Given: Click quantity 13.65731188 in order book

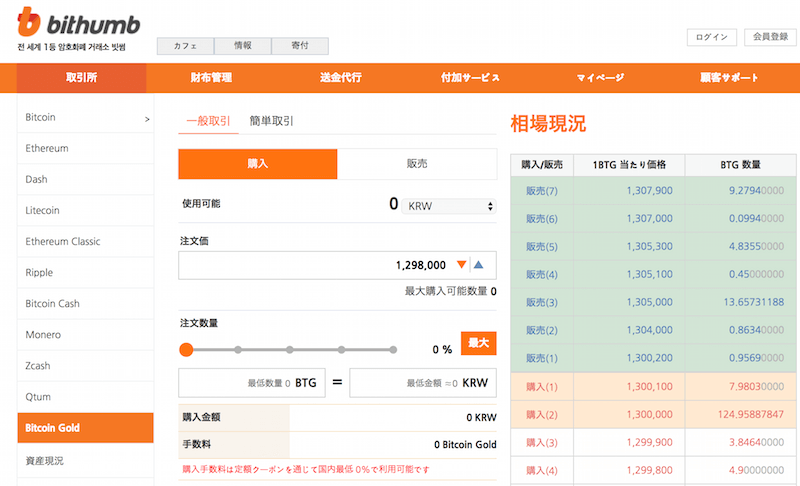Looking at the screenshot, I should point(754,302).
